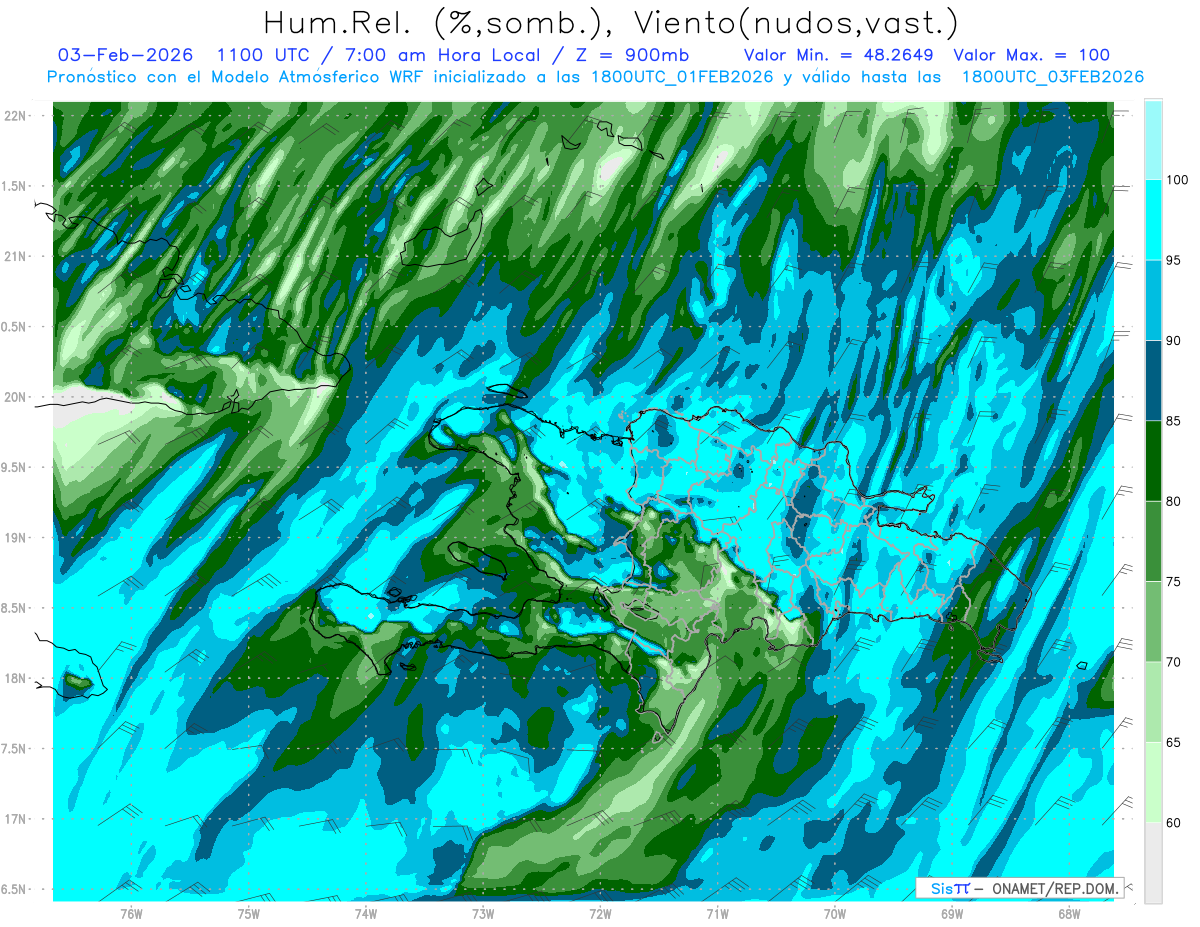Click the "1800UTC_03FEB2026" valid-until time
Screen dimensions: 1200x927
[1052, 77]
